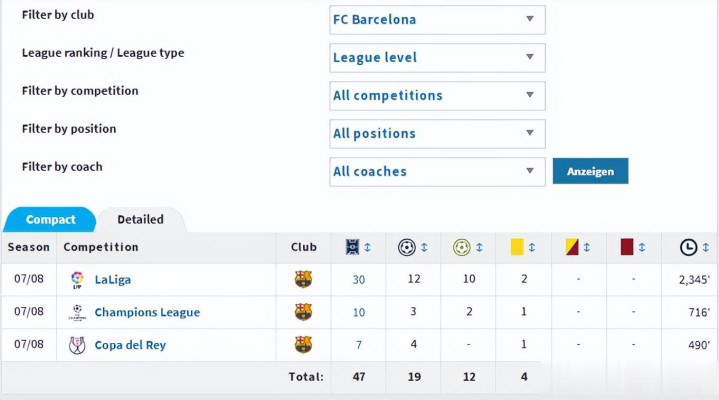Switch to the Detailed tab
The width and height of the screenshot is (719, 400).
click(x=140, y=220)
